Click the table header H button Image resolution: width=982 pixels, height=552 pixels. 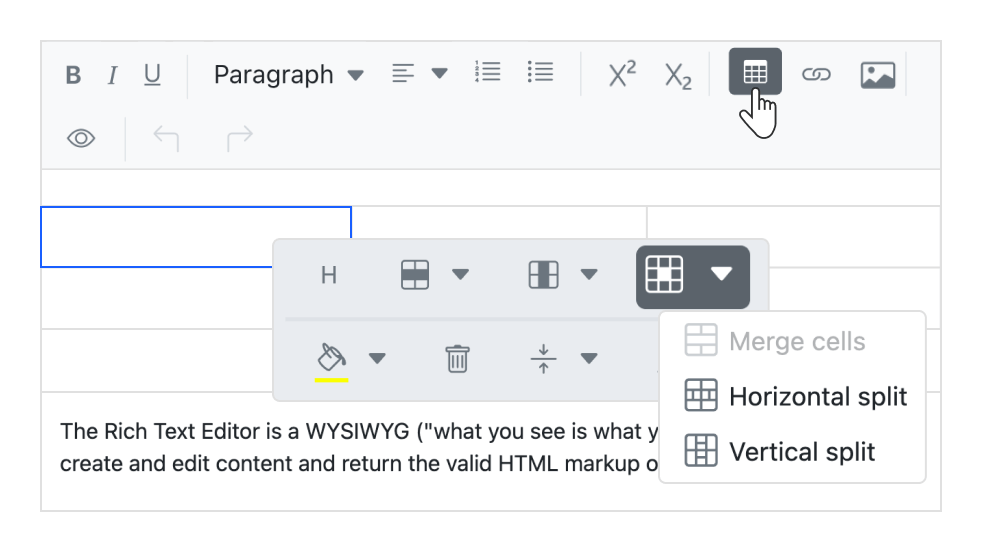328,274
